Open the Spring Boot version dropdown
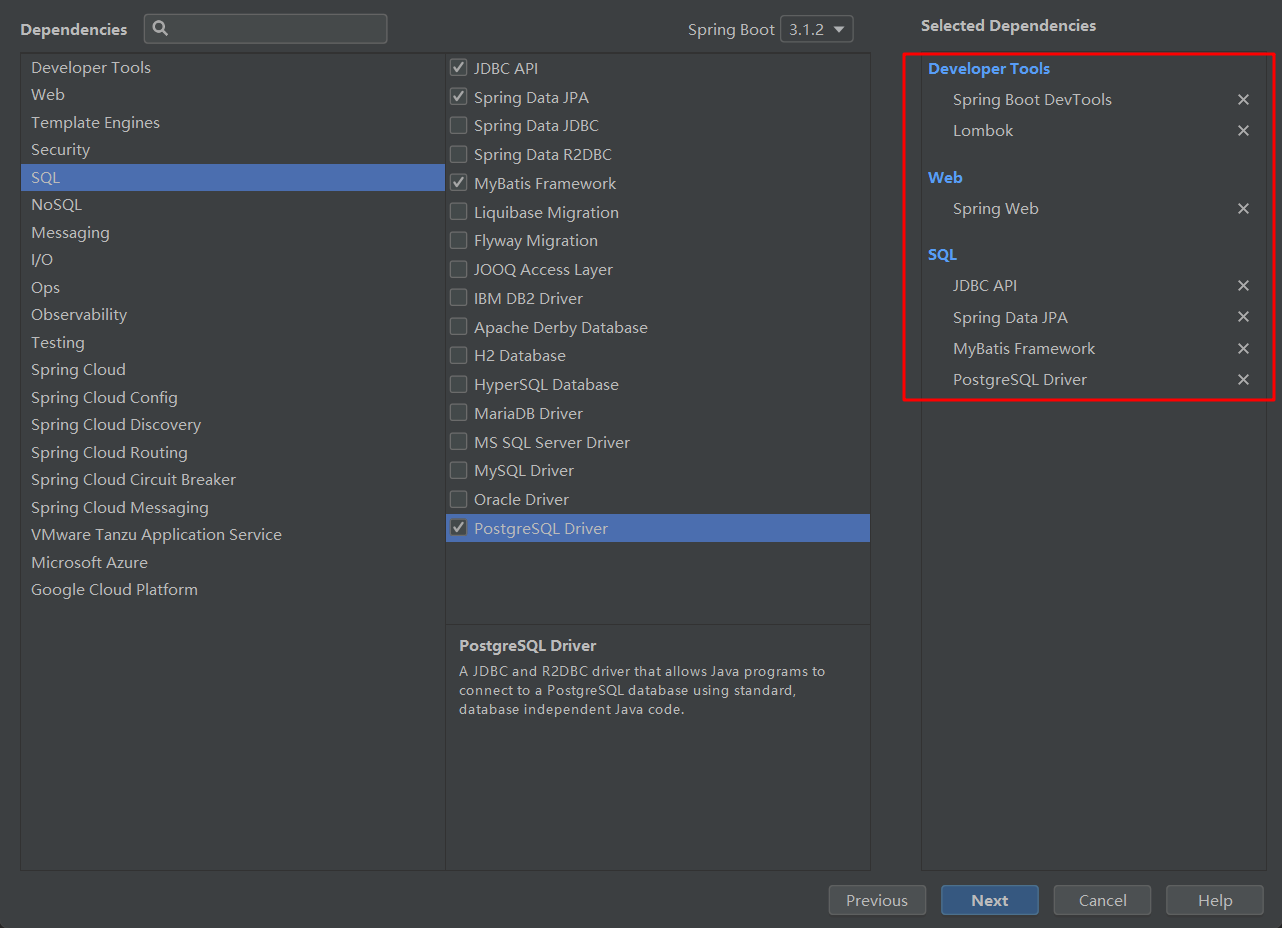Screen dimensions: 1282x928 [x=817, y=29]
